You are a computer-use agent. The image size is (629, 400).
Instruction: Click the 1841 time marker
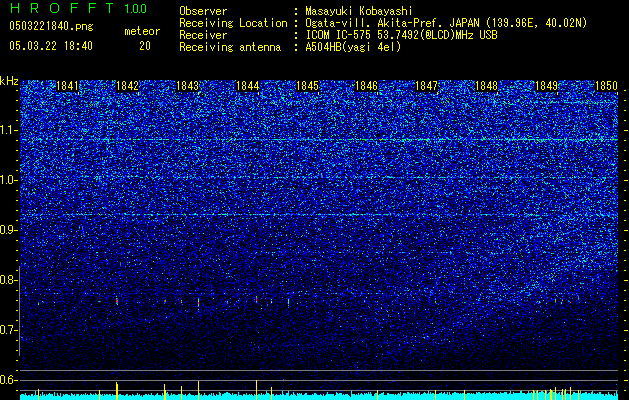[67, 86]
